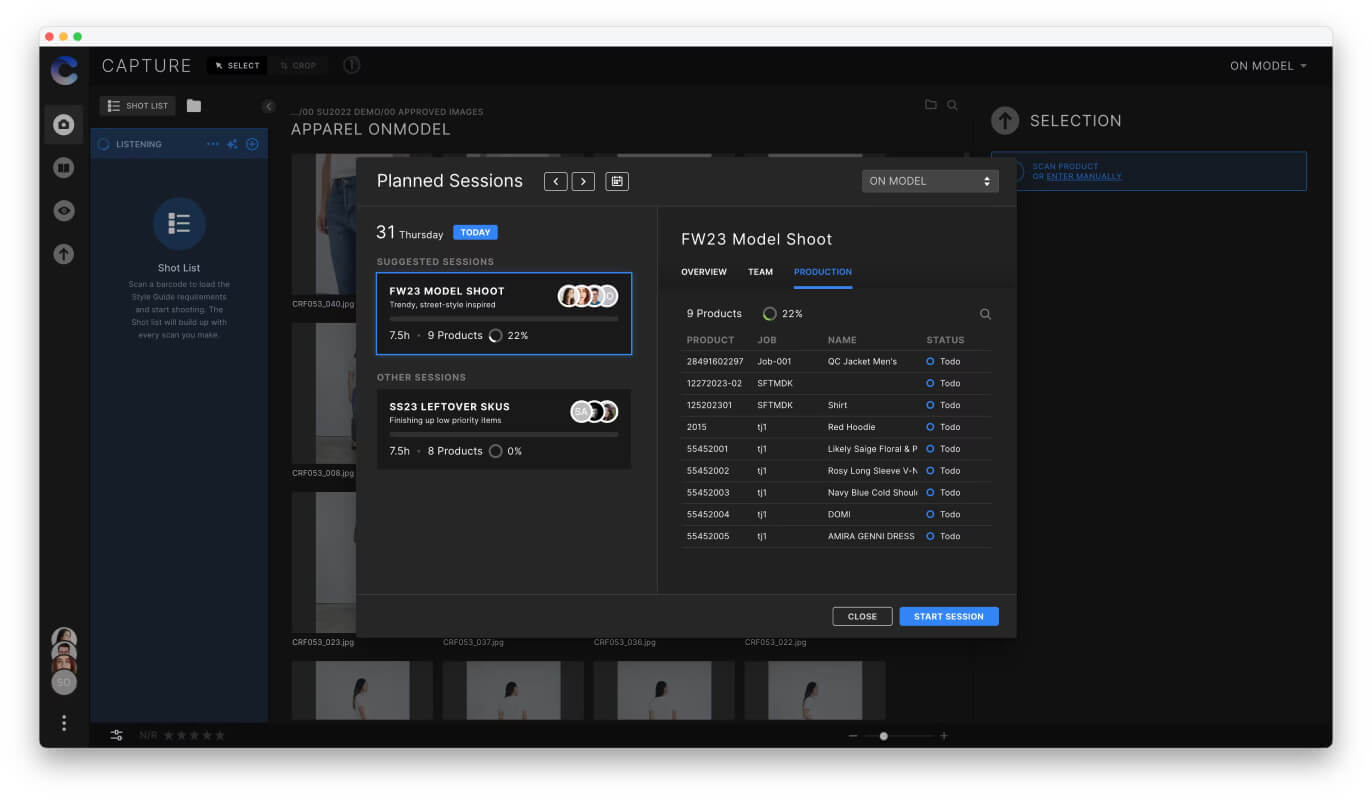This screenshot has height=800, width=1372.
Task: Open the Listening panel three-dot options
Action: coord(212,144)
